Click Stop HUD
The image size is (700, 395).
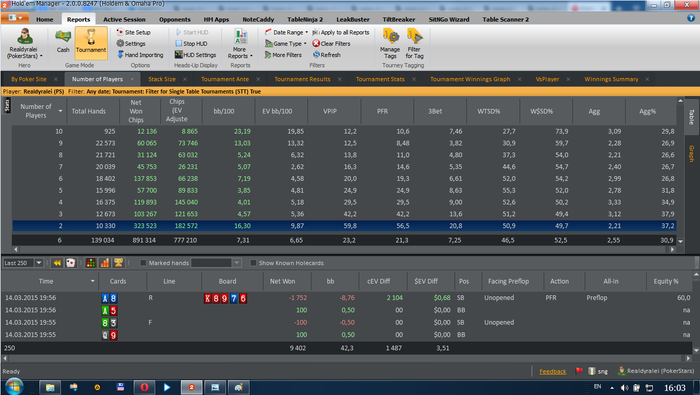tap(191, 43)
